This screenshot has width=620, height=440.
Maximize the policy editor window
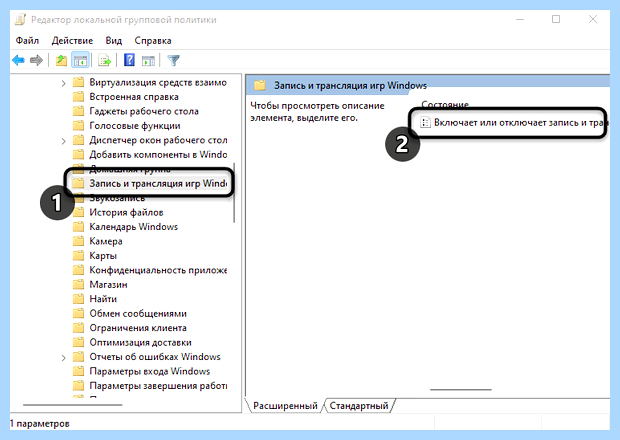click(556, 19)
